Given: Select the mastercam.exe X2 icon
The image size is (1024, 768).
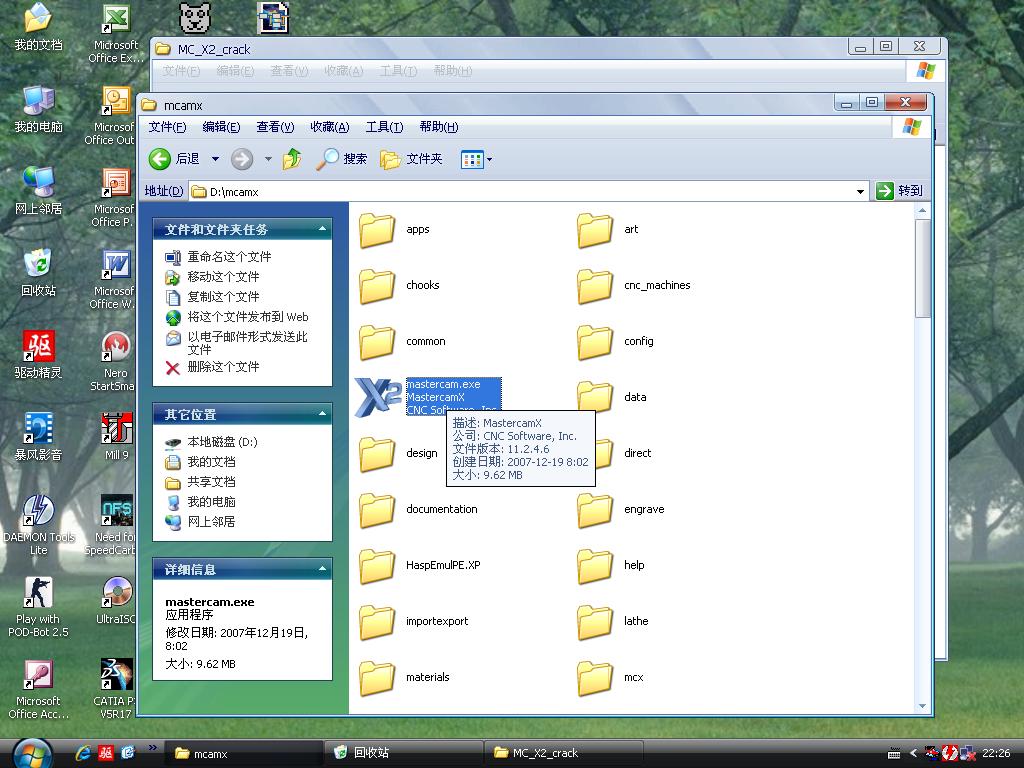Looking at the screenshot, I should point(377,397).
